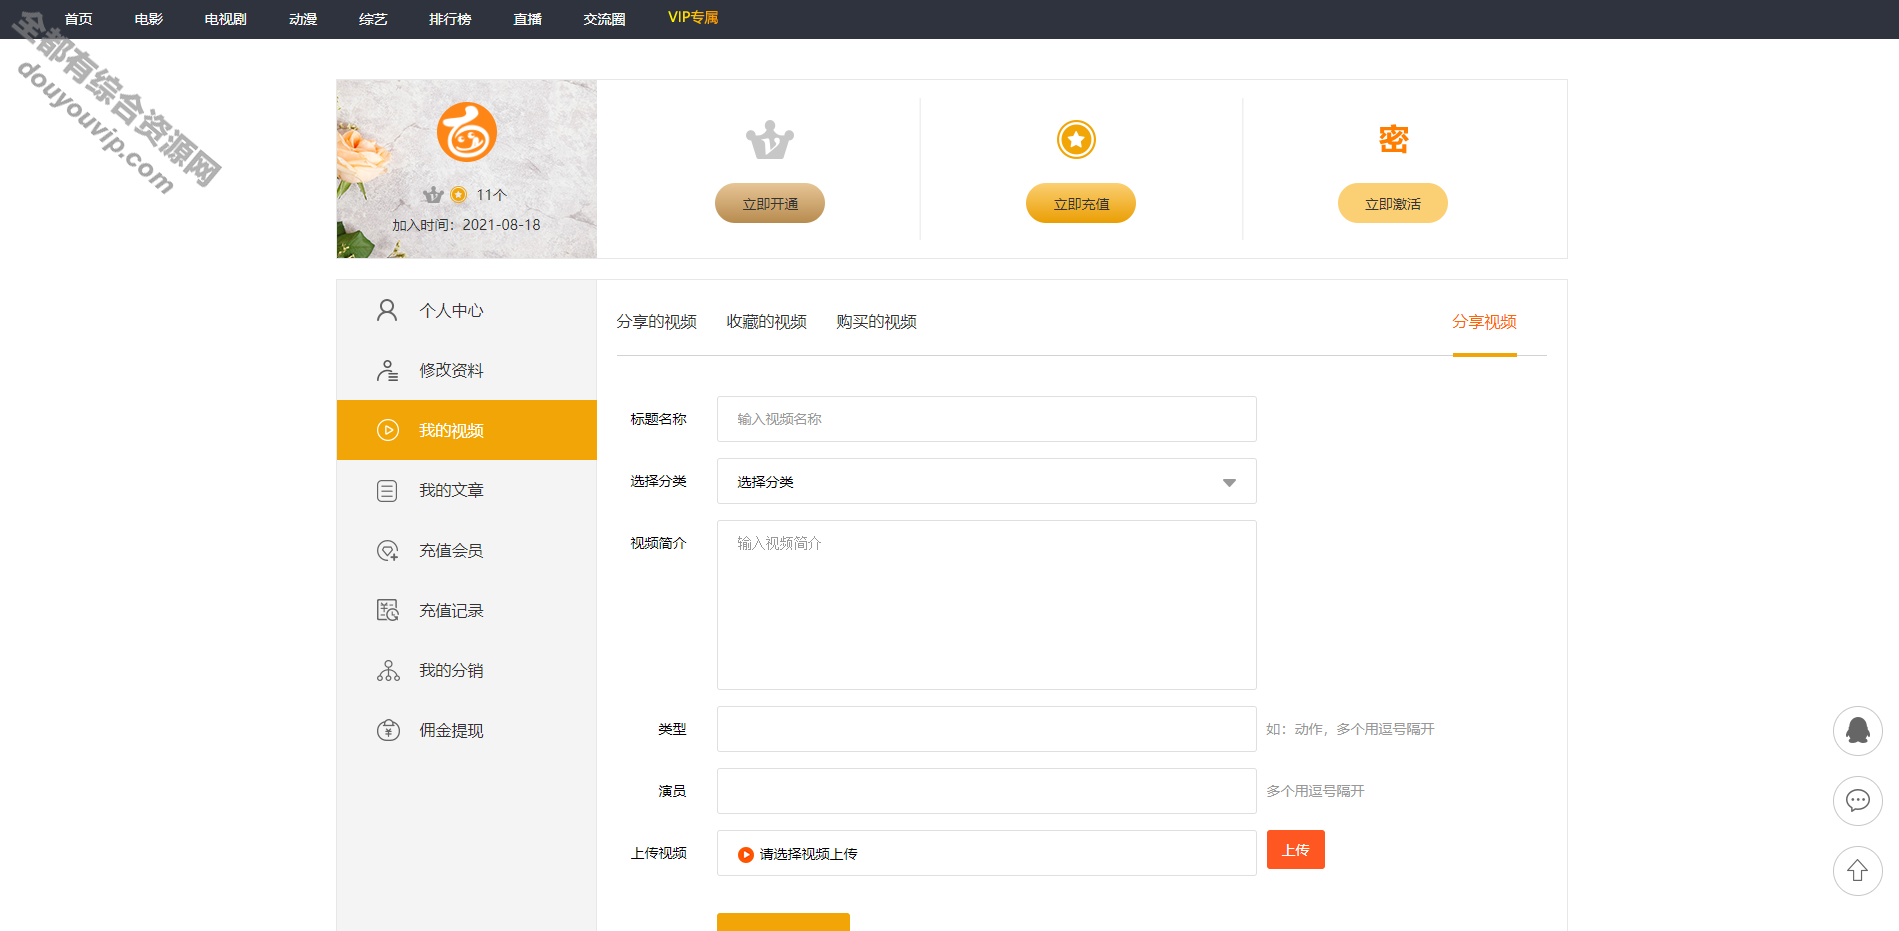Screen dimensions: 1899x931
Task: Click the 个人中心 person icon
Action: [387, 310]
